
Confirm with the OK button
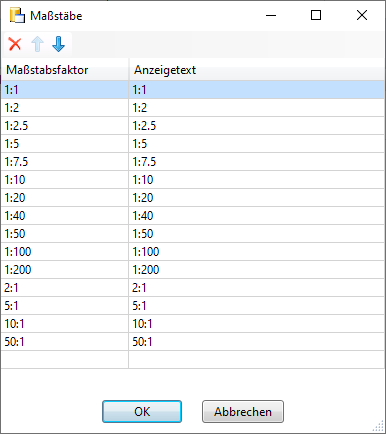(x=142, y=412)
